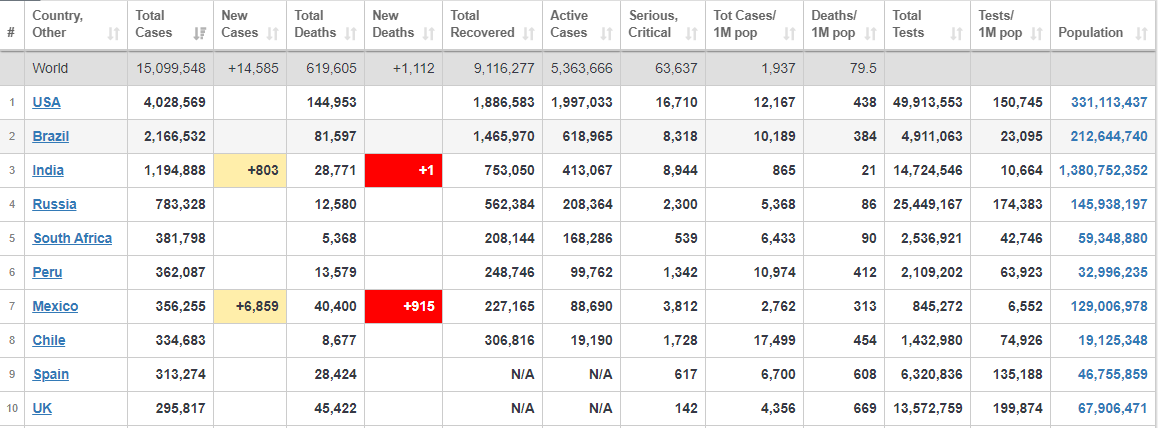Open UK population link 67,906,471
Viewport: 1158px width, 428px height.
pyautogui.click(x=1113, y=408)
